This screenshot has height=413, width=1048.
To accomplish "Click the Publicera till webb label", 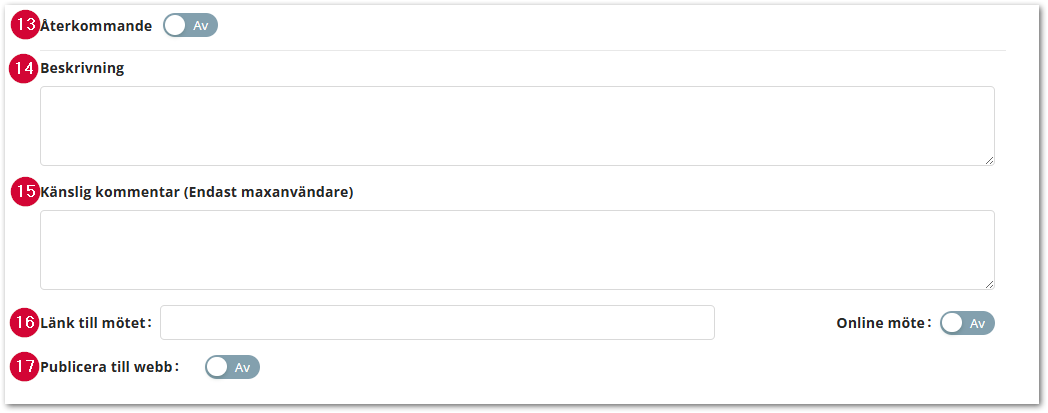I will (x=109, y=367).
